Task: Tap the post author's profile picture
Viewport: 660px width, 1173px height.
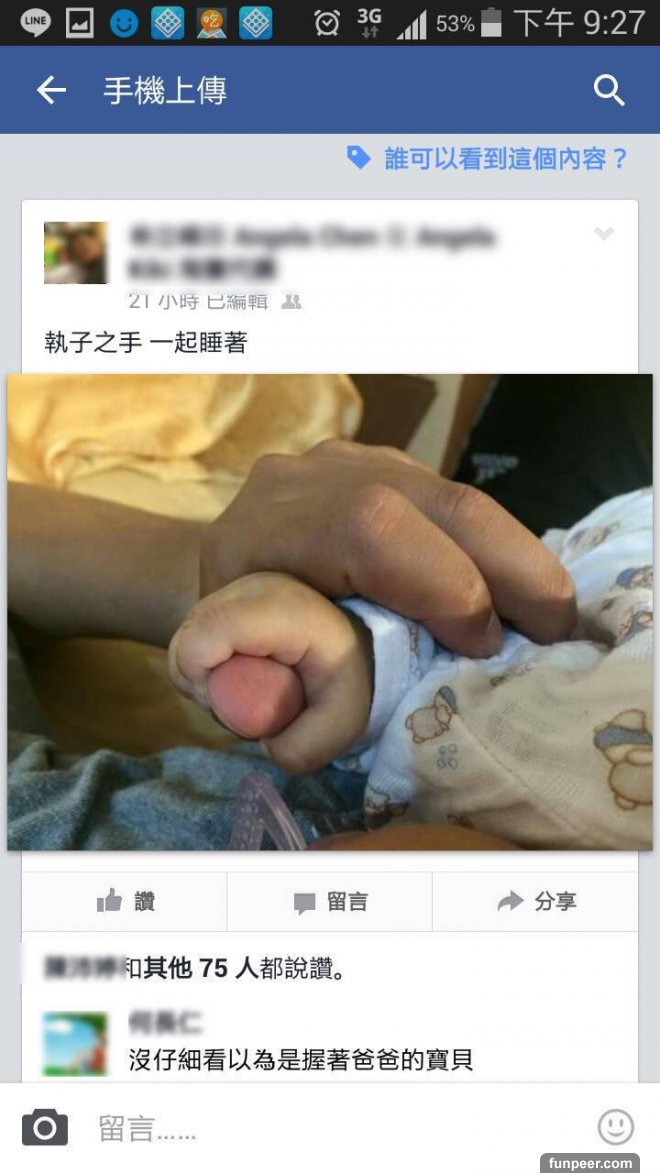Action: (x=76, y=253)
